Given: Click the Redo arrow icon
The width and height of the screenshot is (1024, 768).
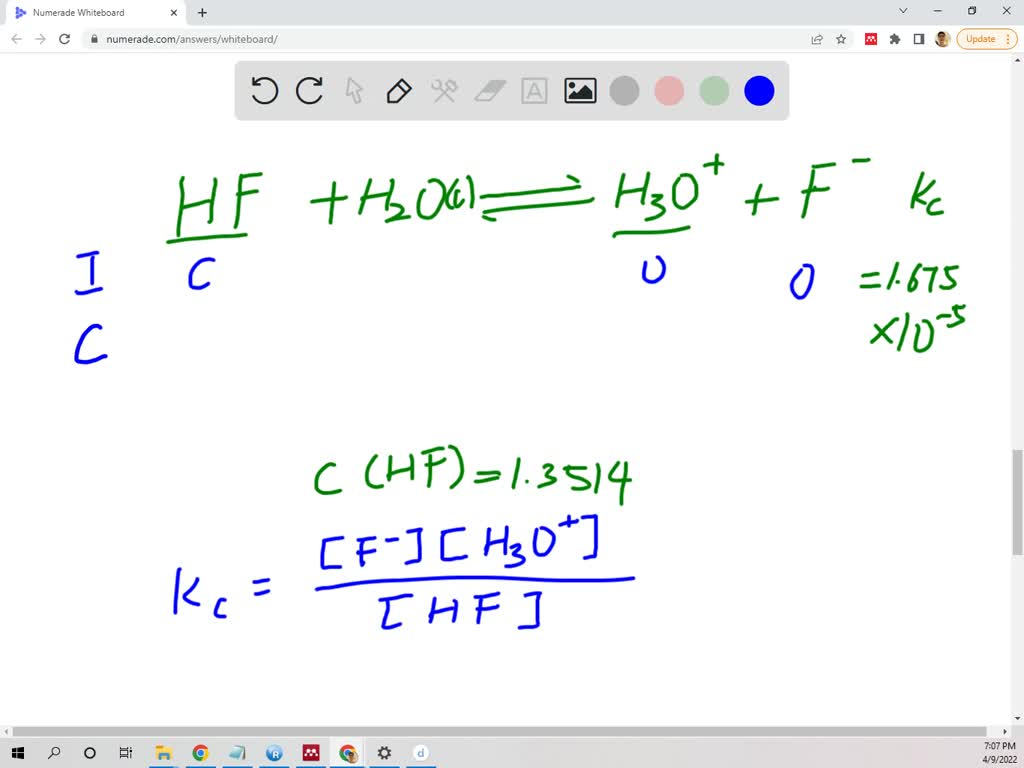Looking at the screenshot, I should point(309,91).
